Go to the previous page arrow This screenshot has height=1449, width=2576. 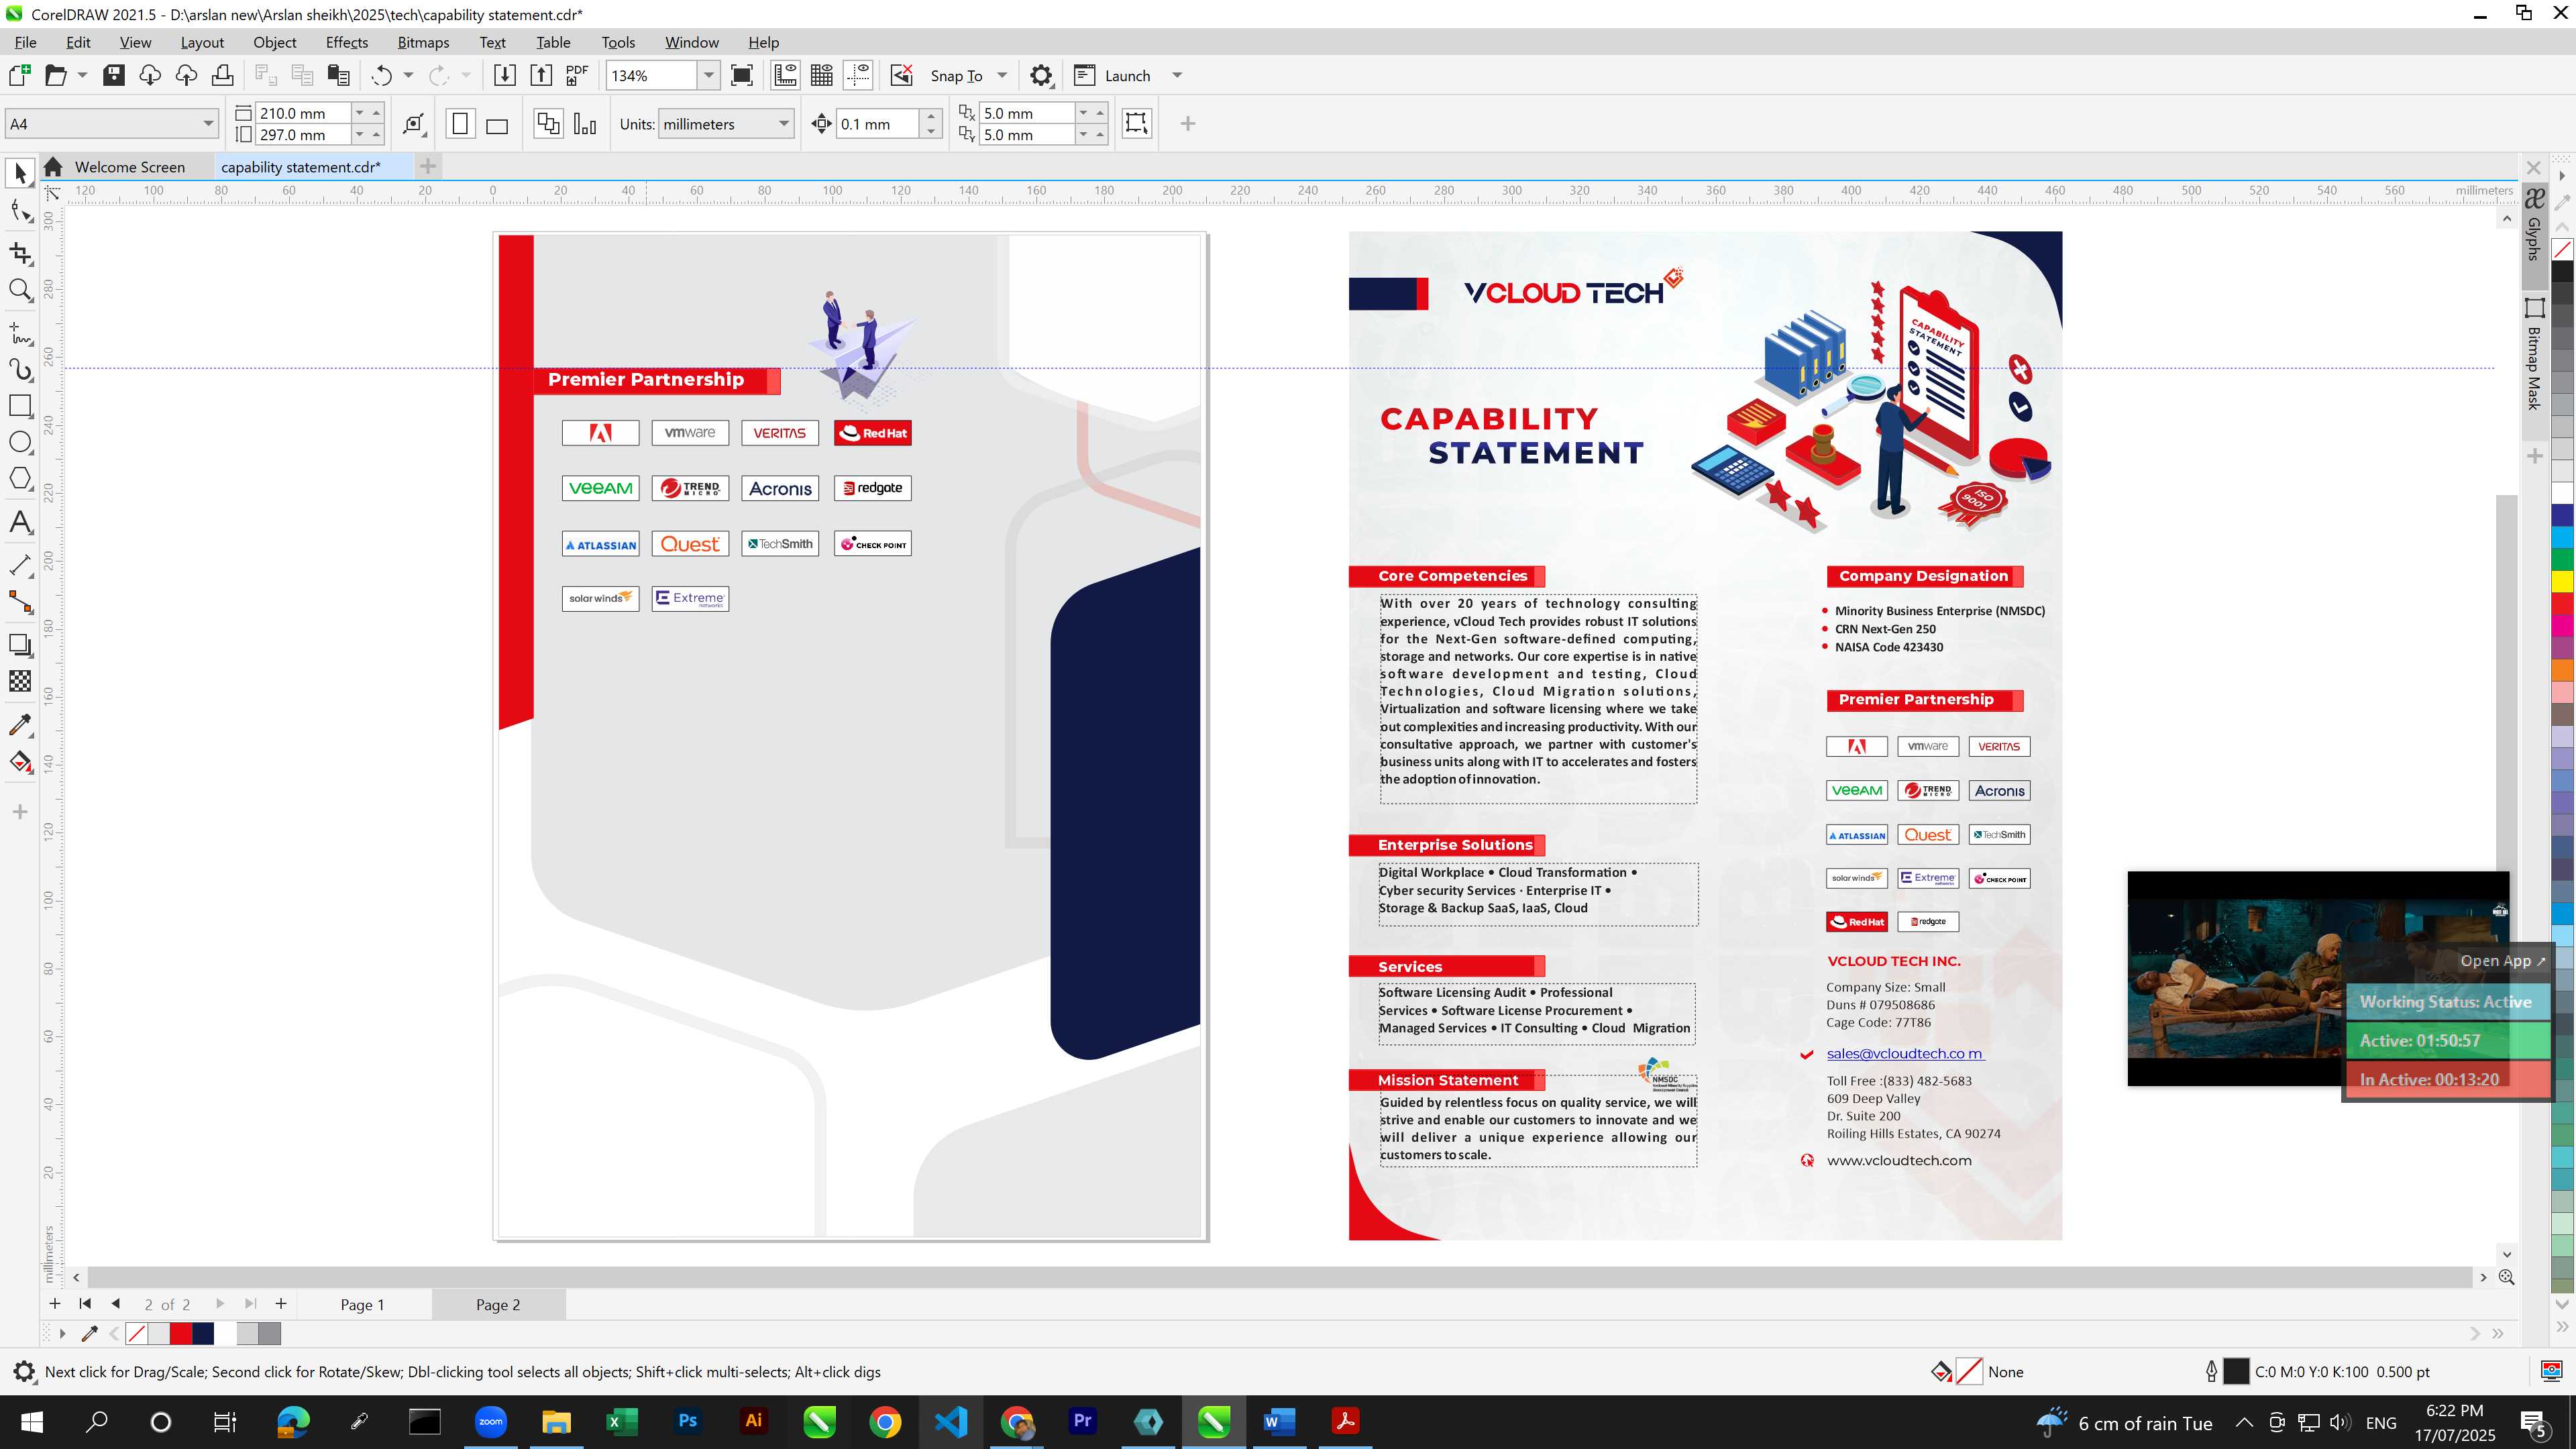point(115,1303)
